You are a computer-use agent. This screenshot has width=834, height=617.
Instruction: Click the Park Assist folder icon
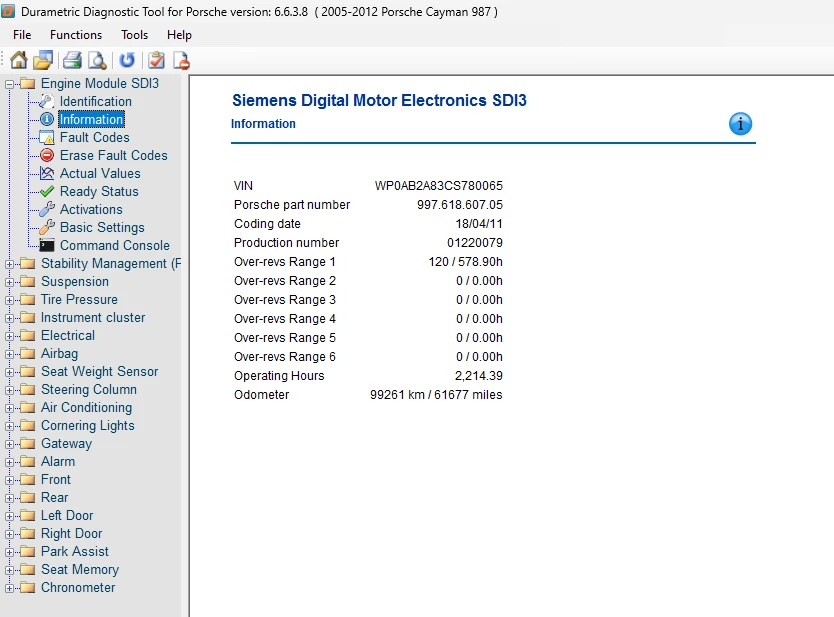click(x=27, y=552)
